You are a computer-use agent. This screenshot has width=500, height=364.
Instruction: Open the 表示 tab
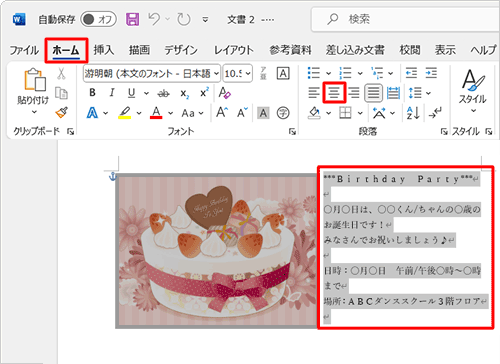[x=445, y=50]
